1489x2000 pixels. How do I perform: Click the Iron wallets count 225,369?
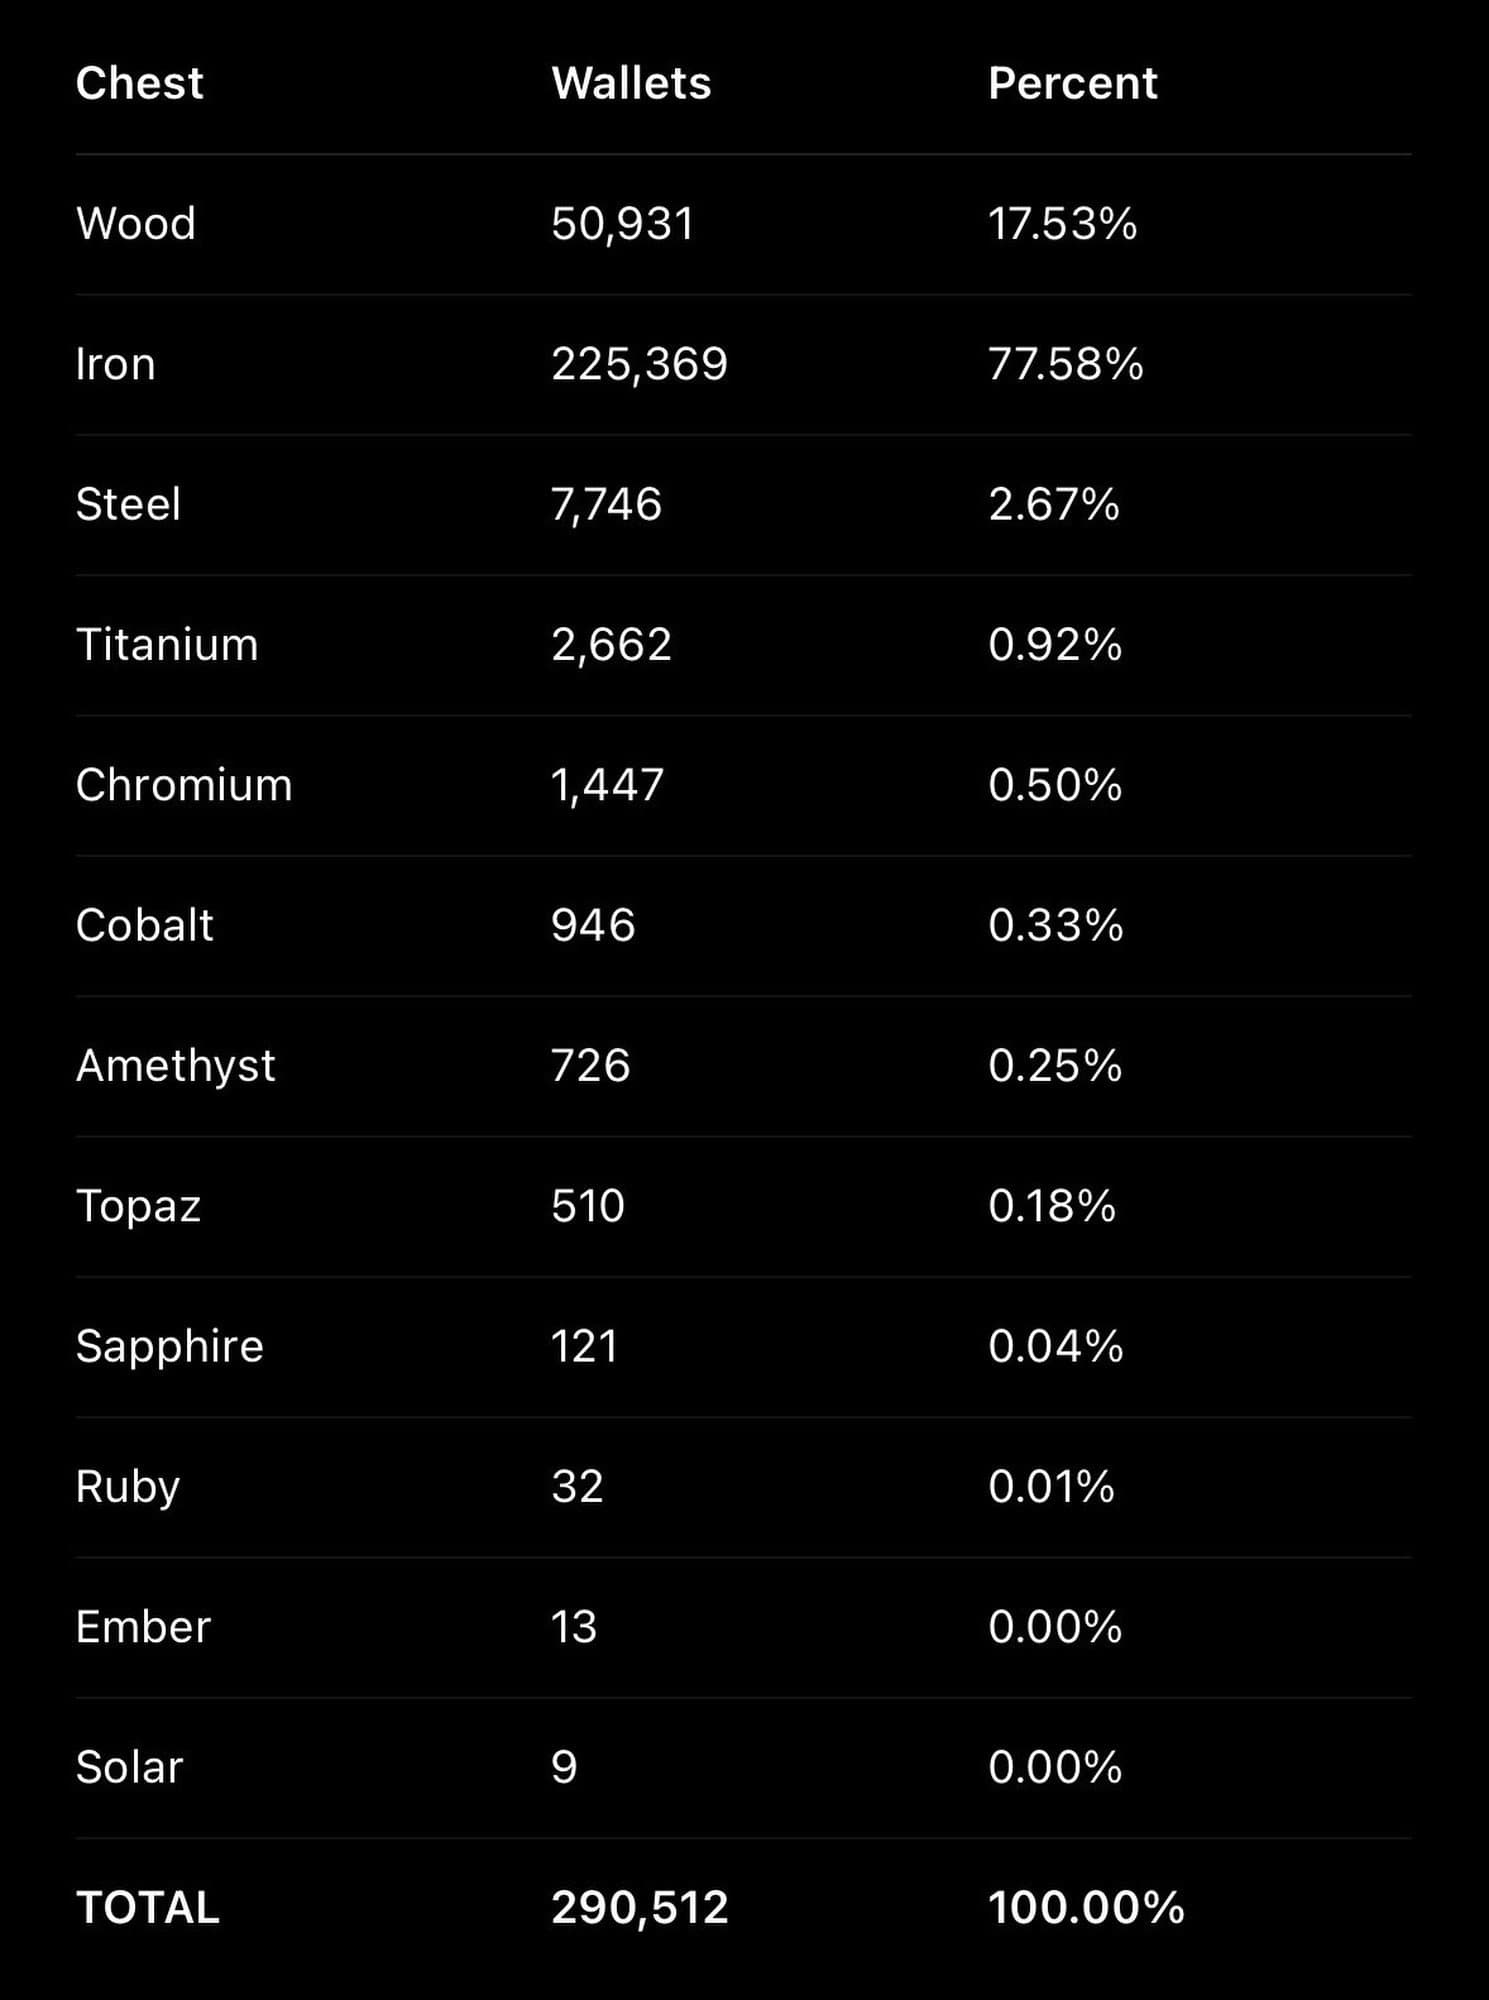pyautogui.click(x=639, y=364)
